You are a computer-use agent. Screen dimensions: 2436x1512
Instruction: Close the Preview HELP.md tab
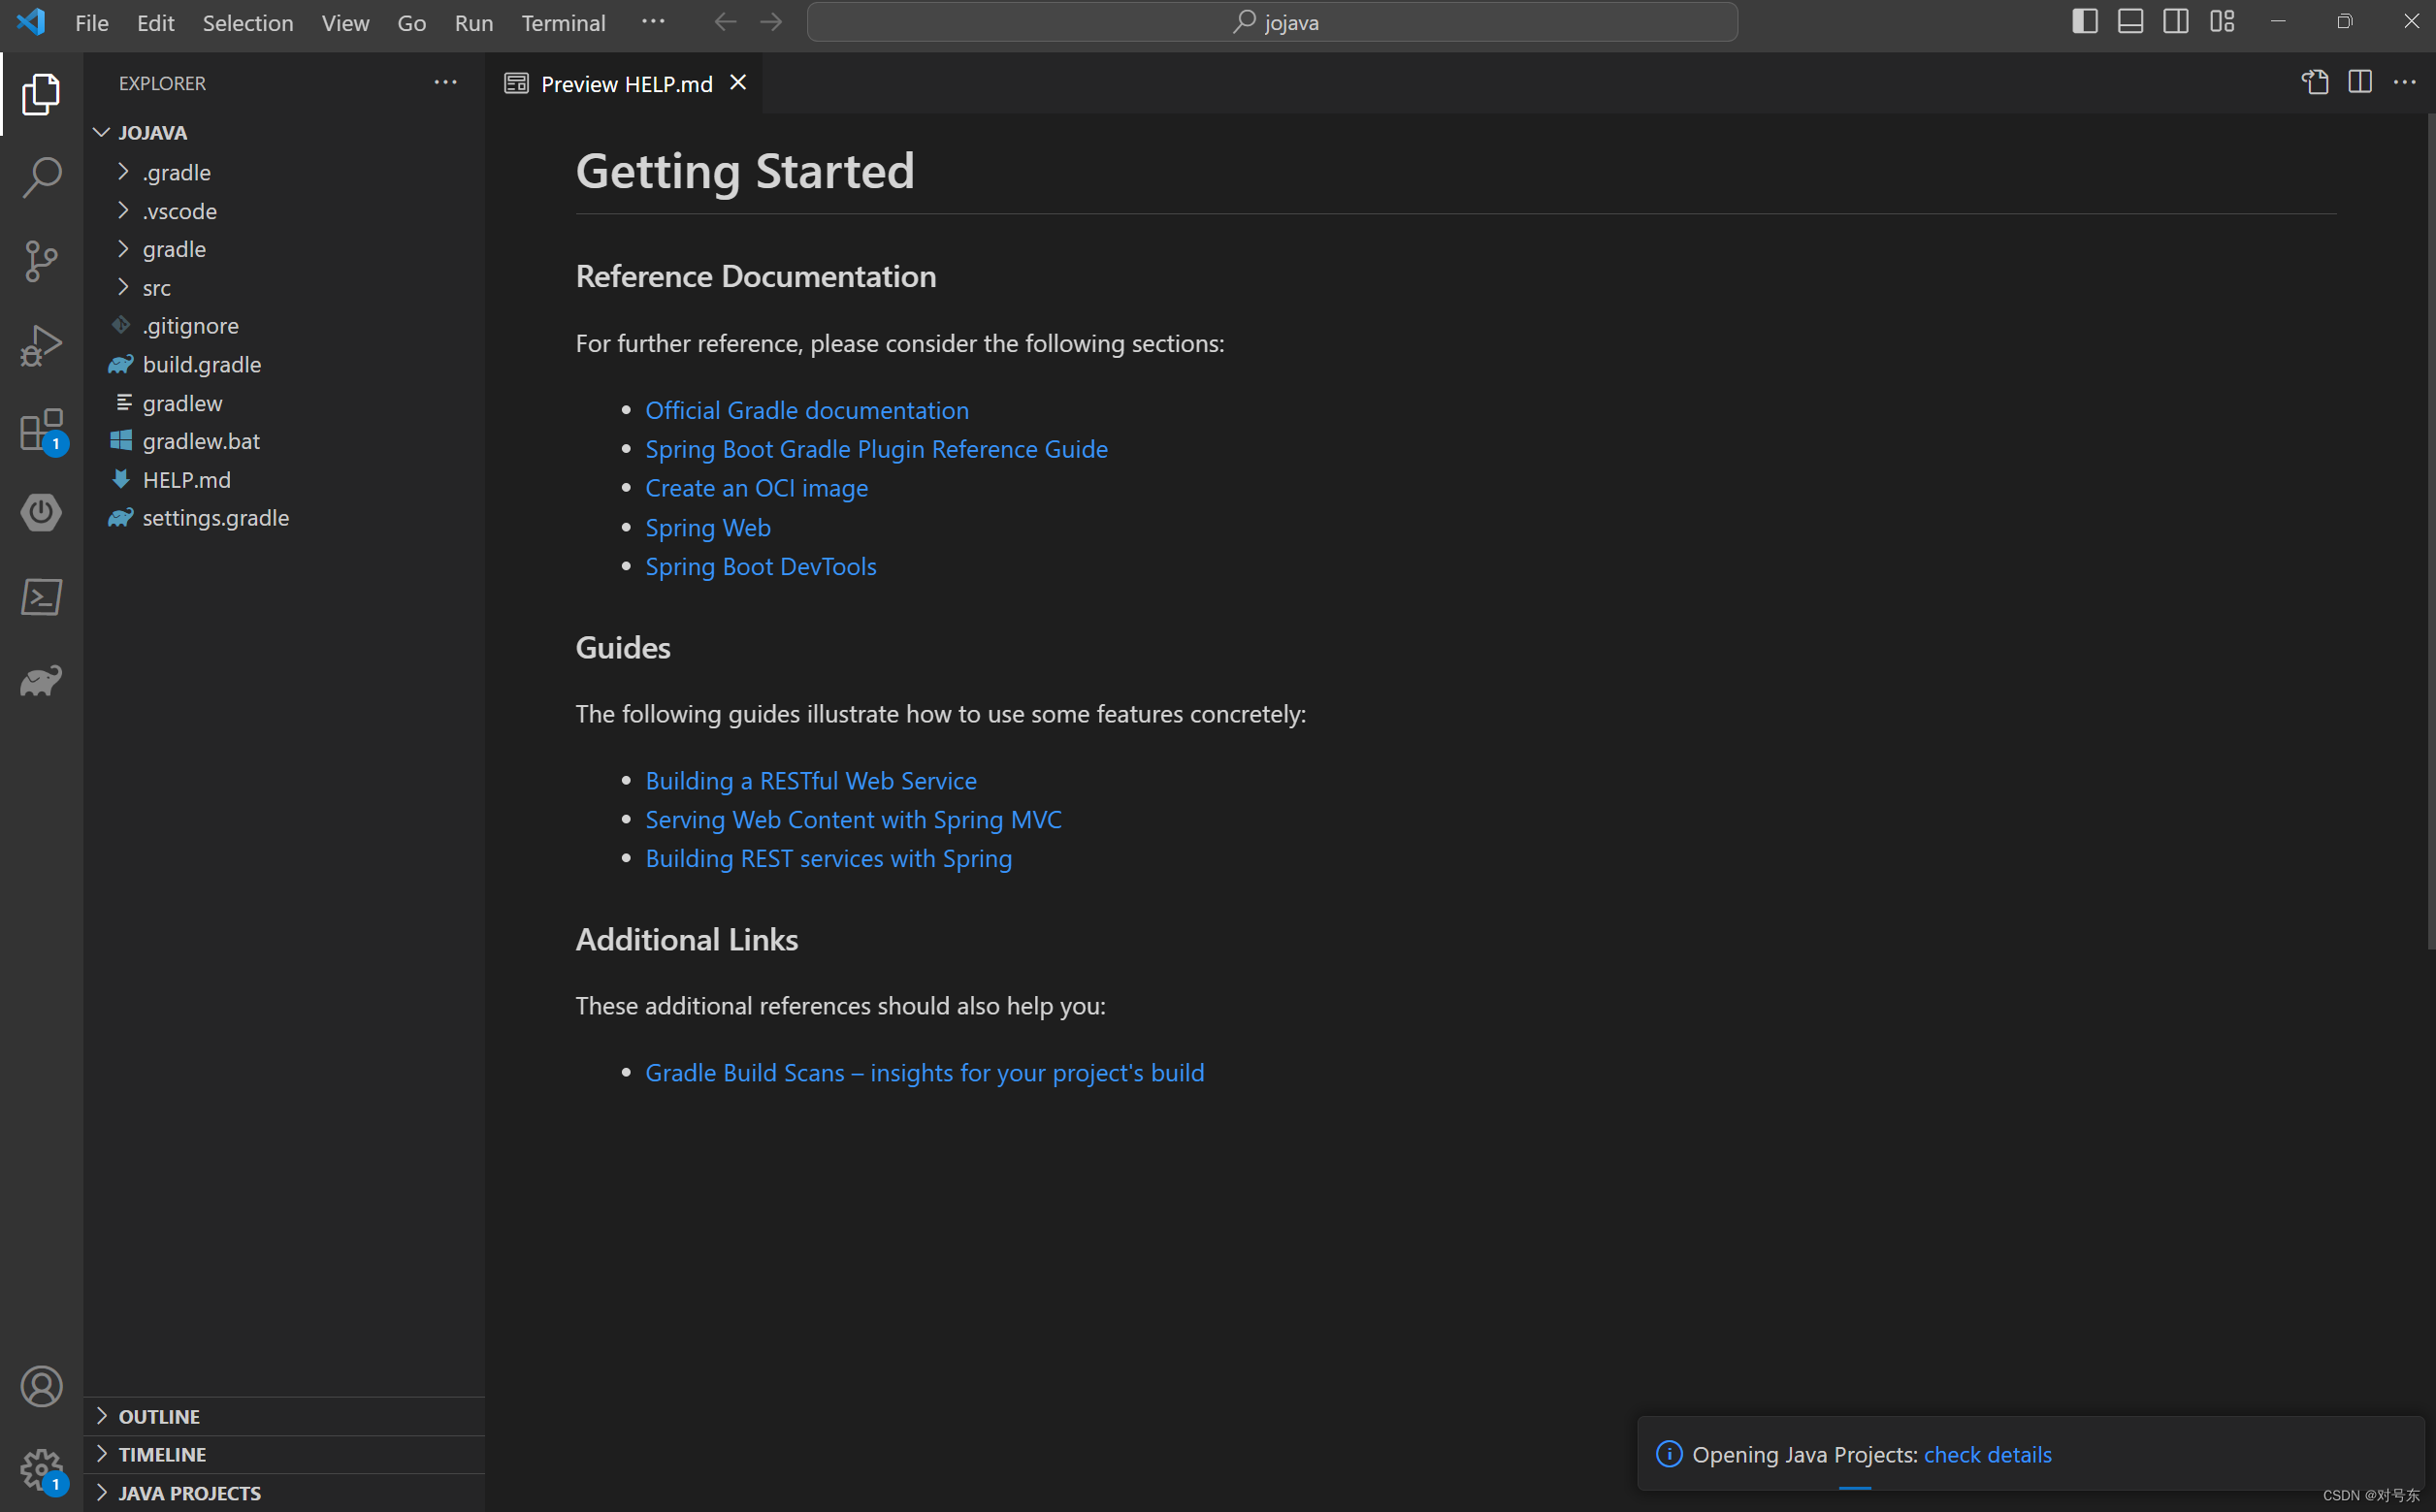(738, 83)
